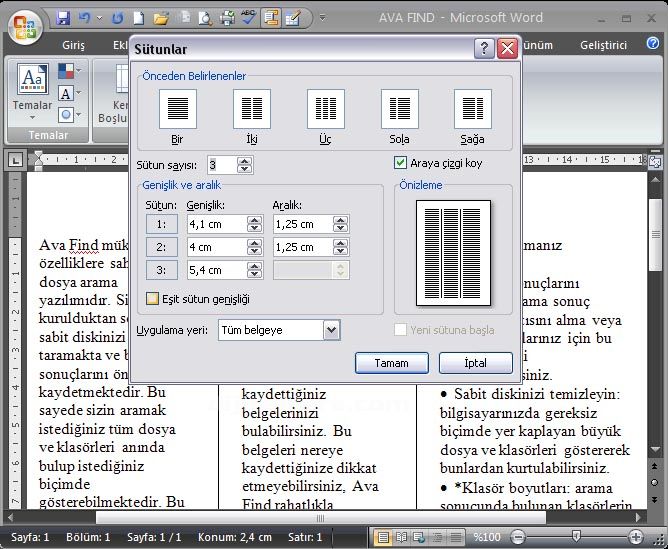Click the horizontal scrollbar thumb
Viewport: 668px width, 549px height.
[x=321, y=518]
